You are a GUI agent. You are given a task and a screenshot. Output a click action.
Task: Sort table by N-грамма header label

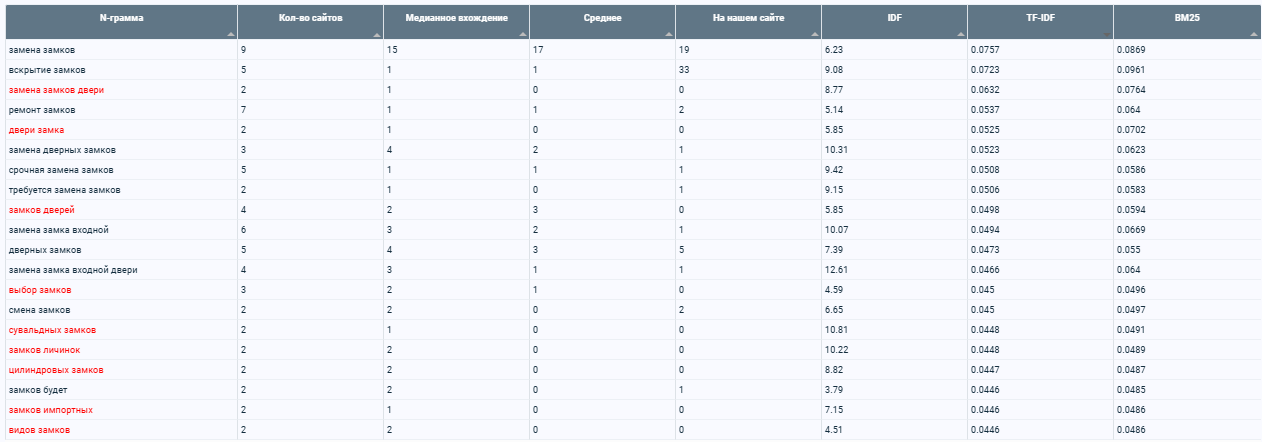(121, 18)
